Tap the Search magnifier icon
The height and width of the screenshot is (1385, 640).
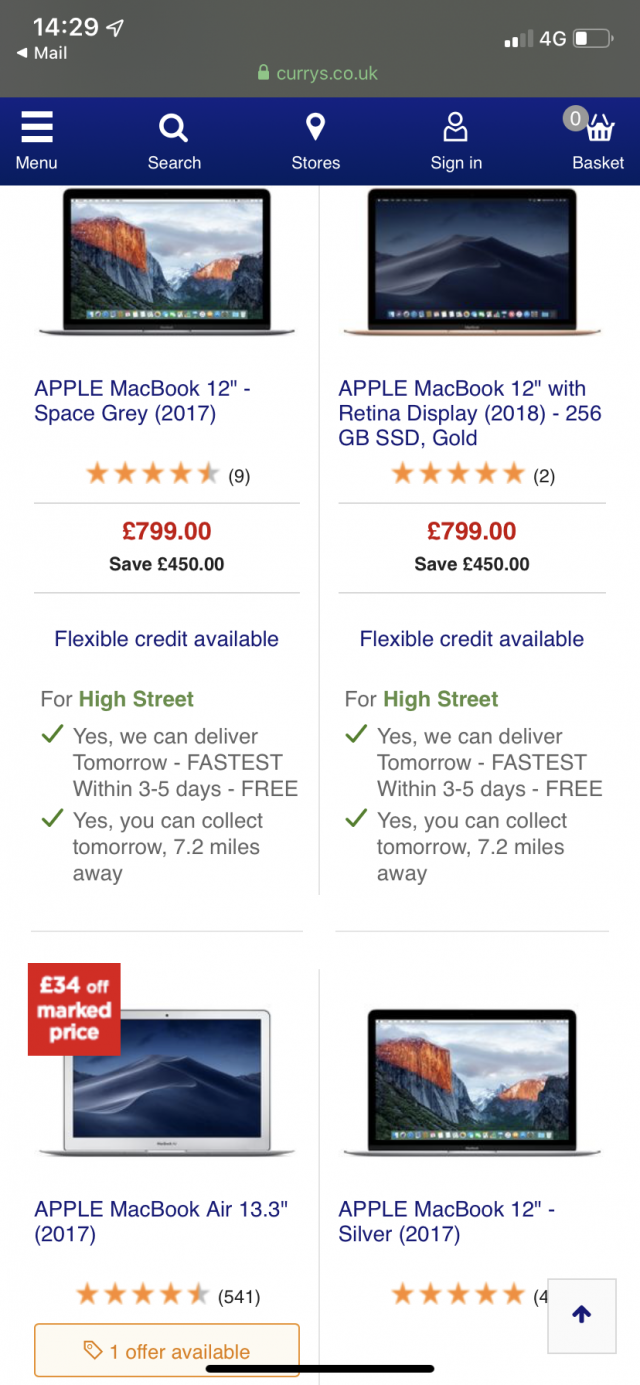174,130
